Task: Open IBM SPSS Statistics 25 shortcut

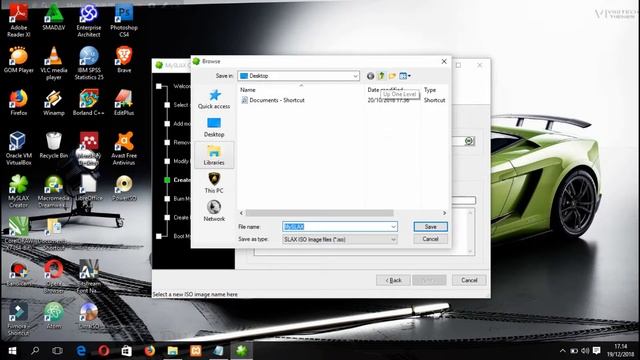Action: point(89,63)
